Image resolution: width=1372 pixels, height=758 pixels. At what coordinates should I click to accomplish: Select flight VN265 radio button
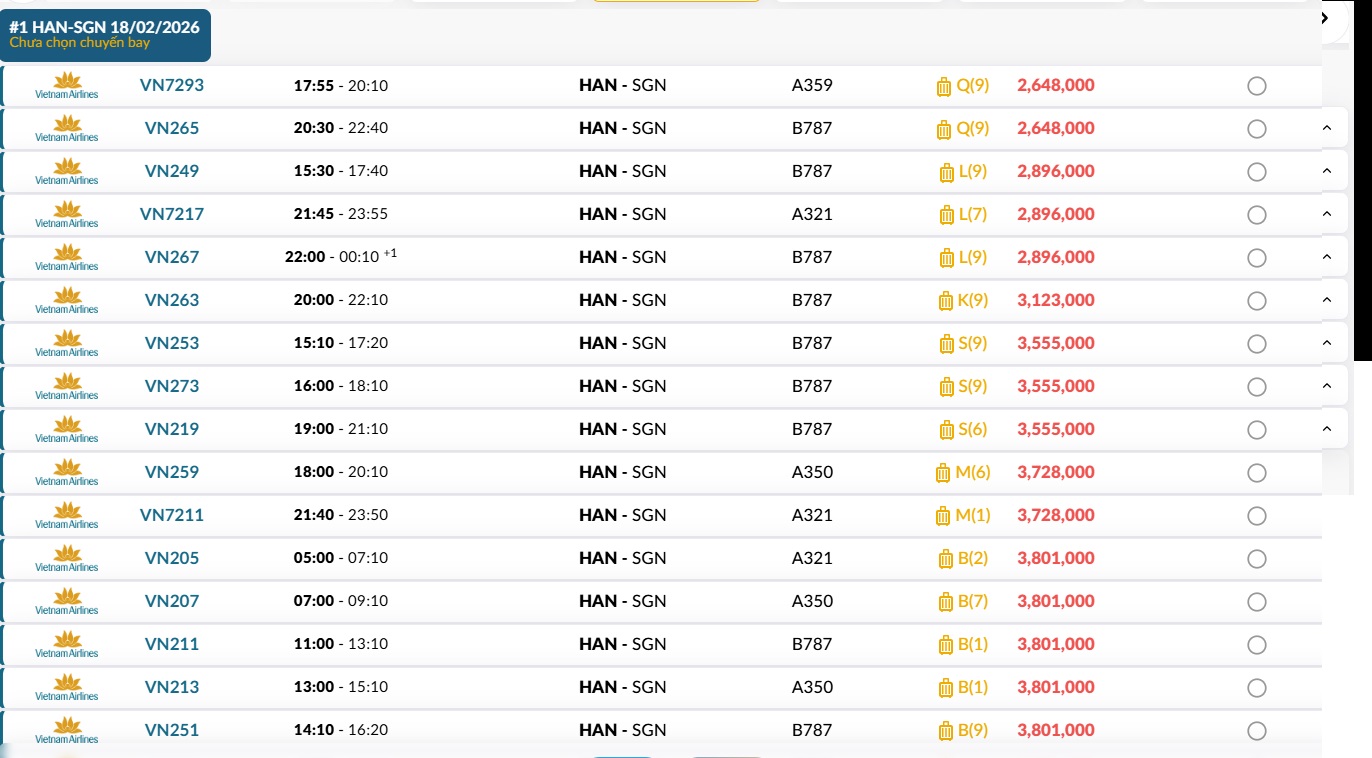coord(1257,129)
